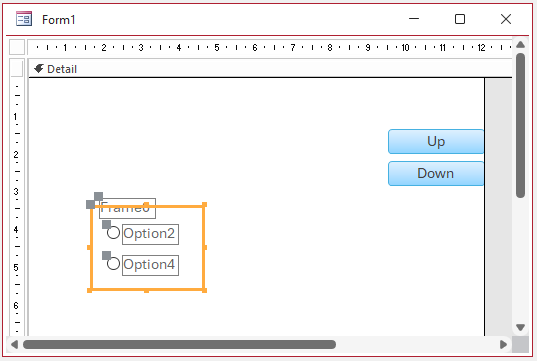Screen dimensions: 537x361
Task: Click the Detail section bar
Action: [x=270, y=69]
